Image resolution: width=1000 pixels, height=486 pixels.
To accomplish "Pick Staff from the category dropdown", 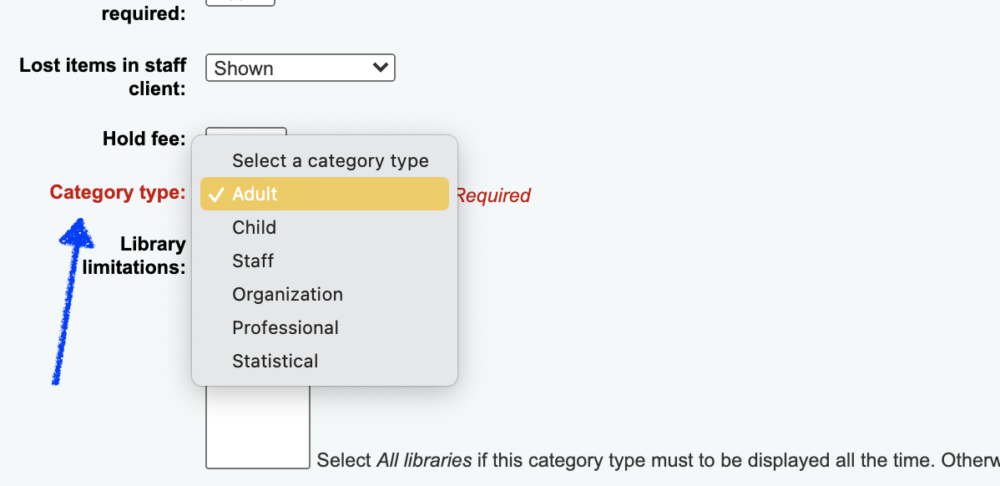I will point(253,261).
